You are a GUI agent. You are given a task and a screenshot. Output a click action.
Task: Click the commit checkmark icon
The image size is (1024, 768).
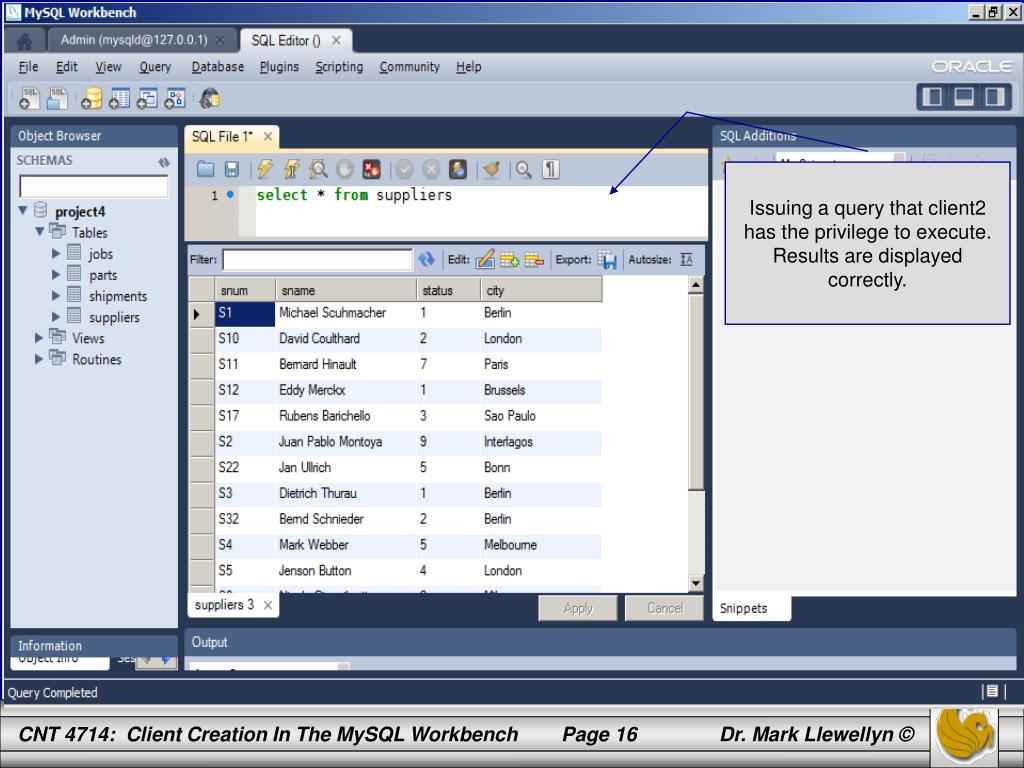pos(405,170)
